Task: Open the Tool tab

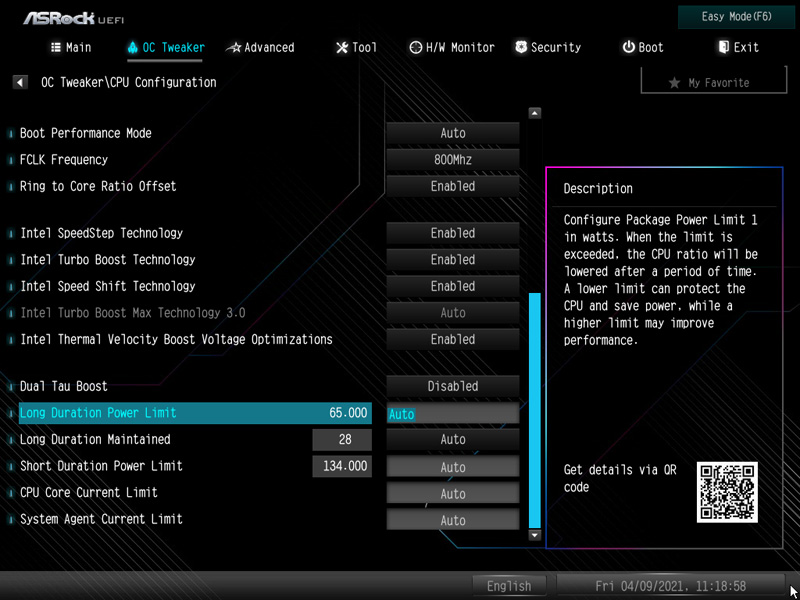Action: [x=356, y=47]
